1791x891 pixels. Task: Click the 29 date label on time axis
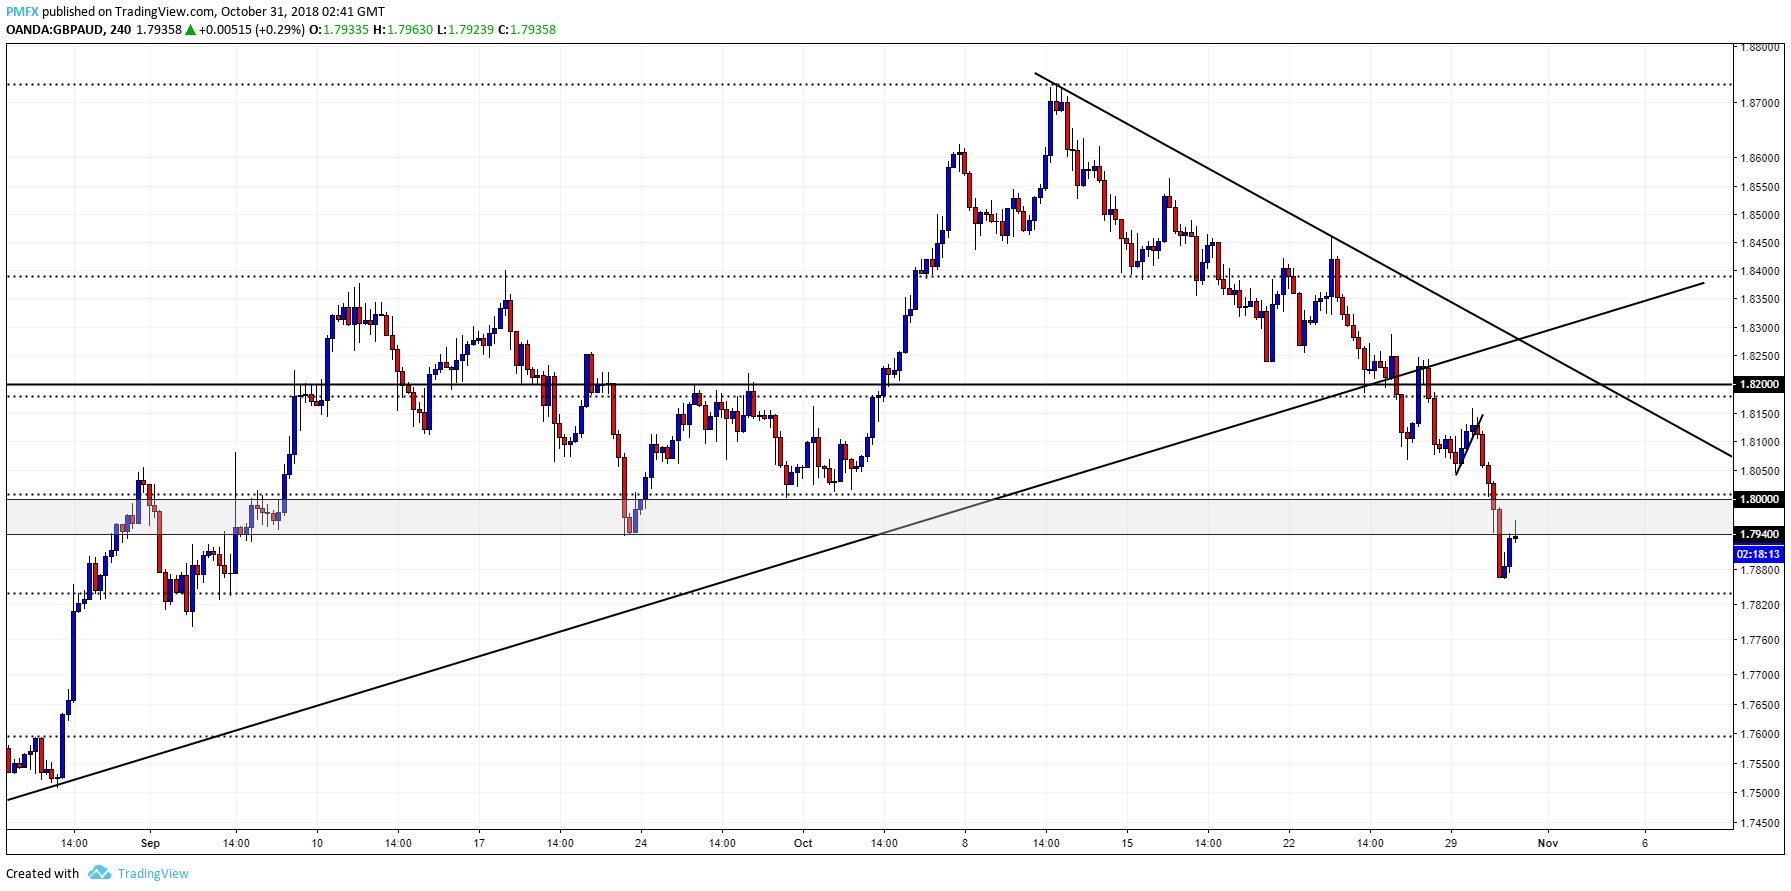click(1451, 843)
